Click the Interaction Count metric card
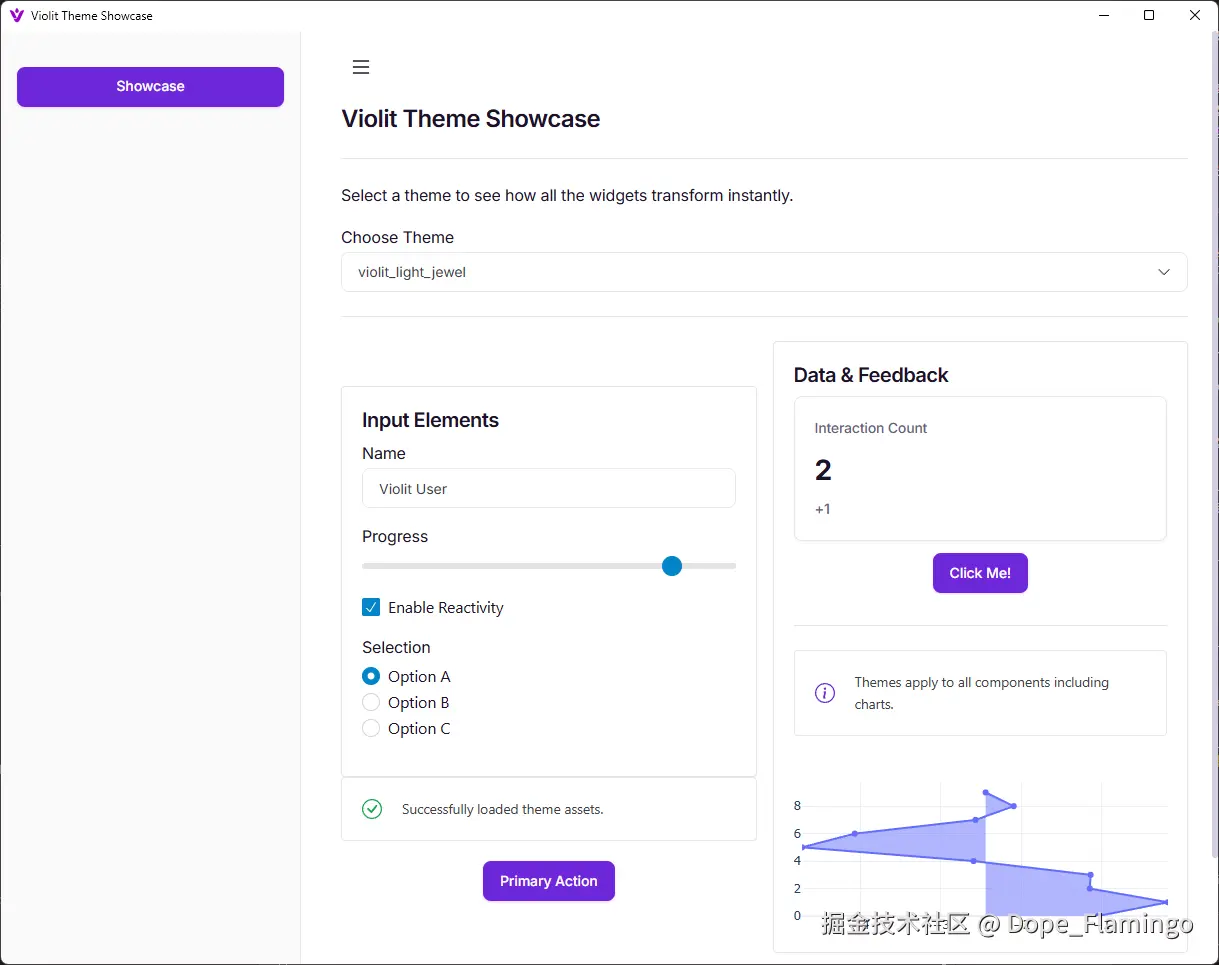This screenshot has height=965, width=1219. coord(980,469)
